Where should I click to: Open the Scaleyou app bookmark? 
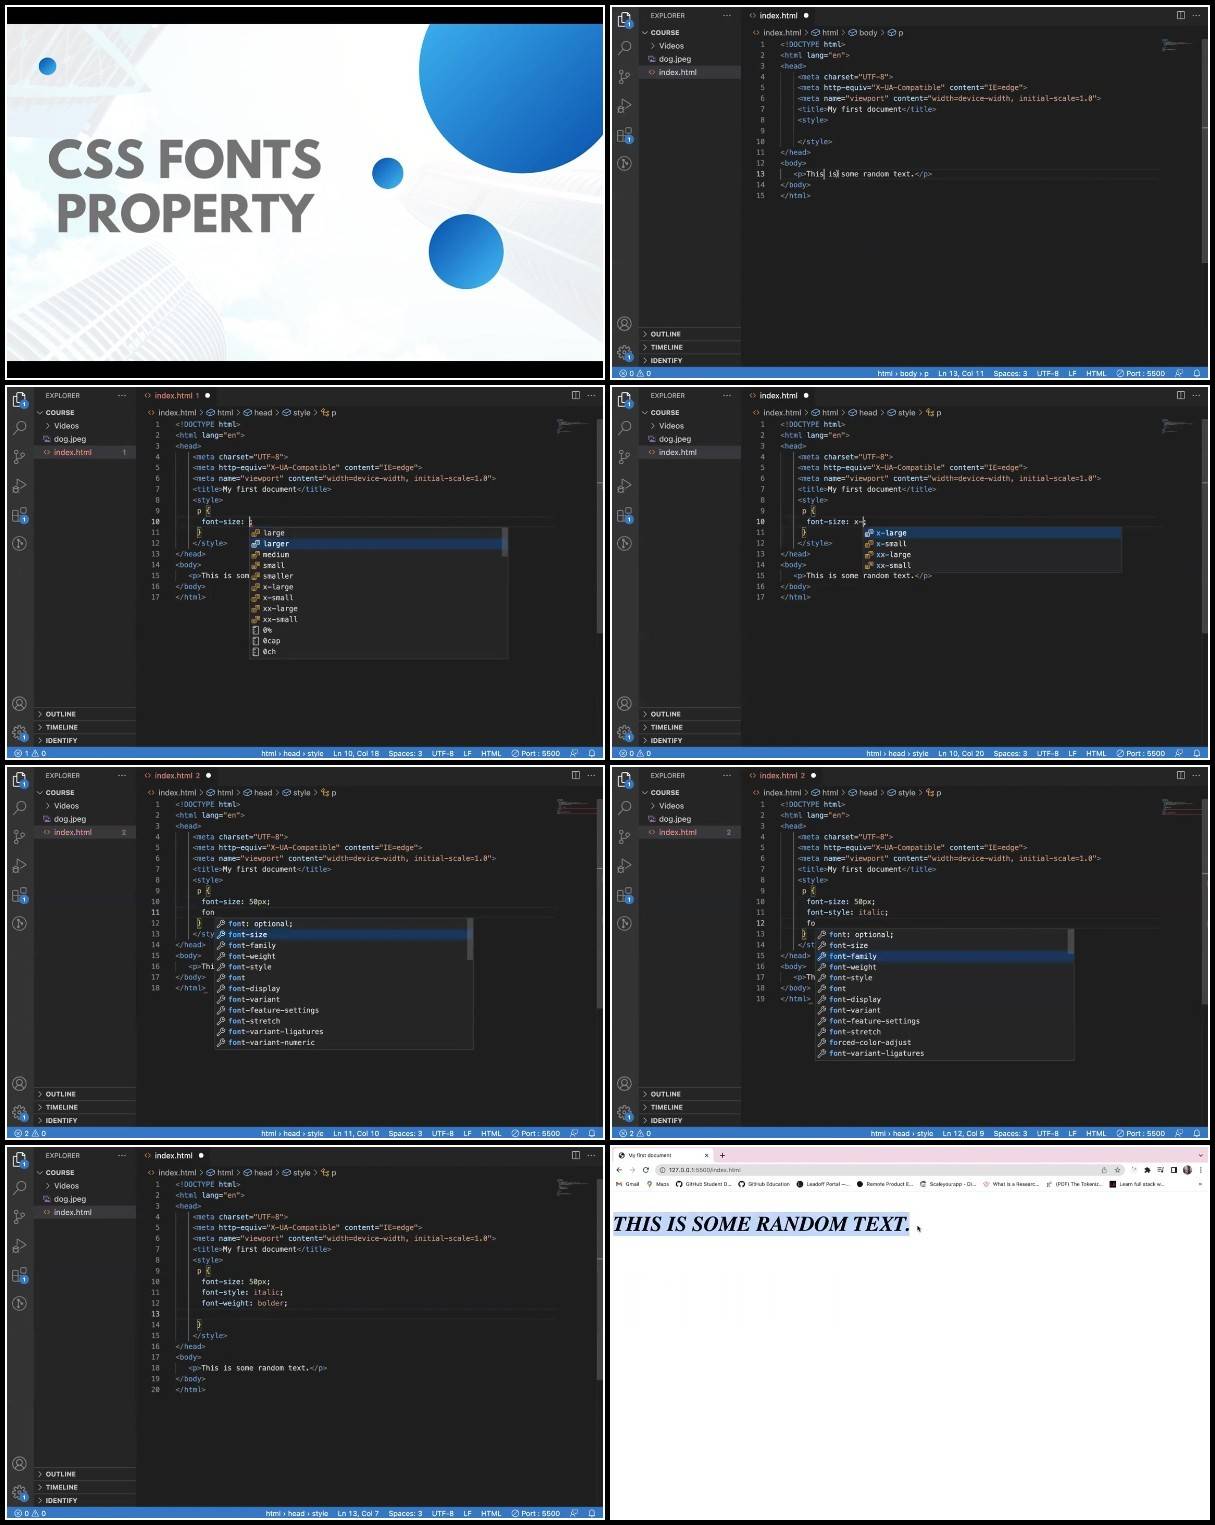(948, 1184)
